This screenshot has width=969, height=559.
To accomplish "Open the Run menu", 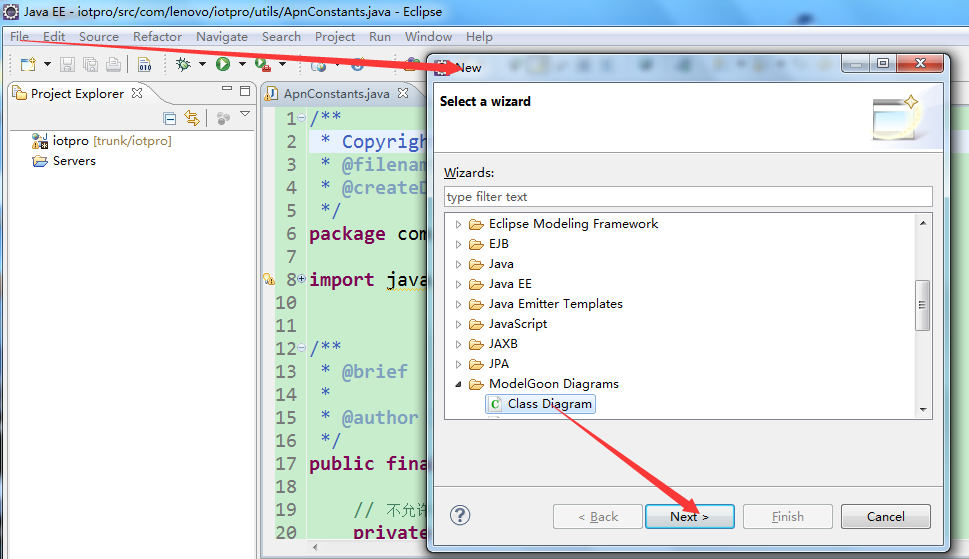I will (379, 36).
